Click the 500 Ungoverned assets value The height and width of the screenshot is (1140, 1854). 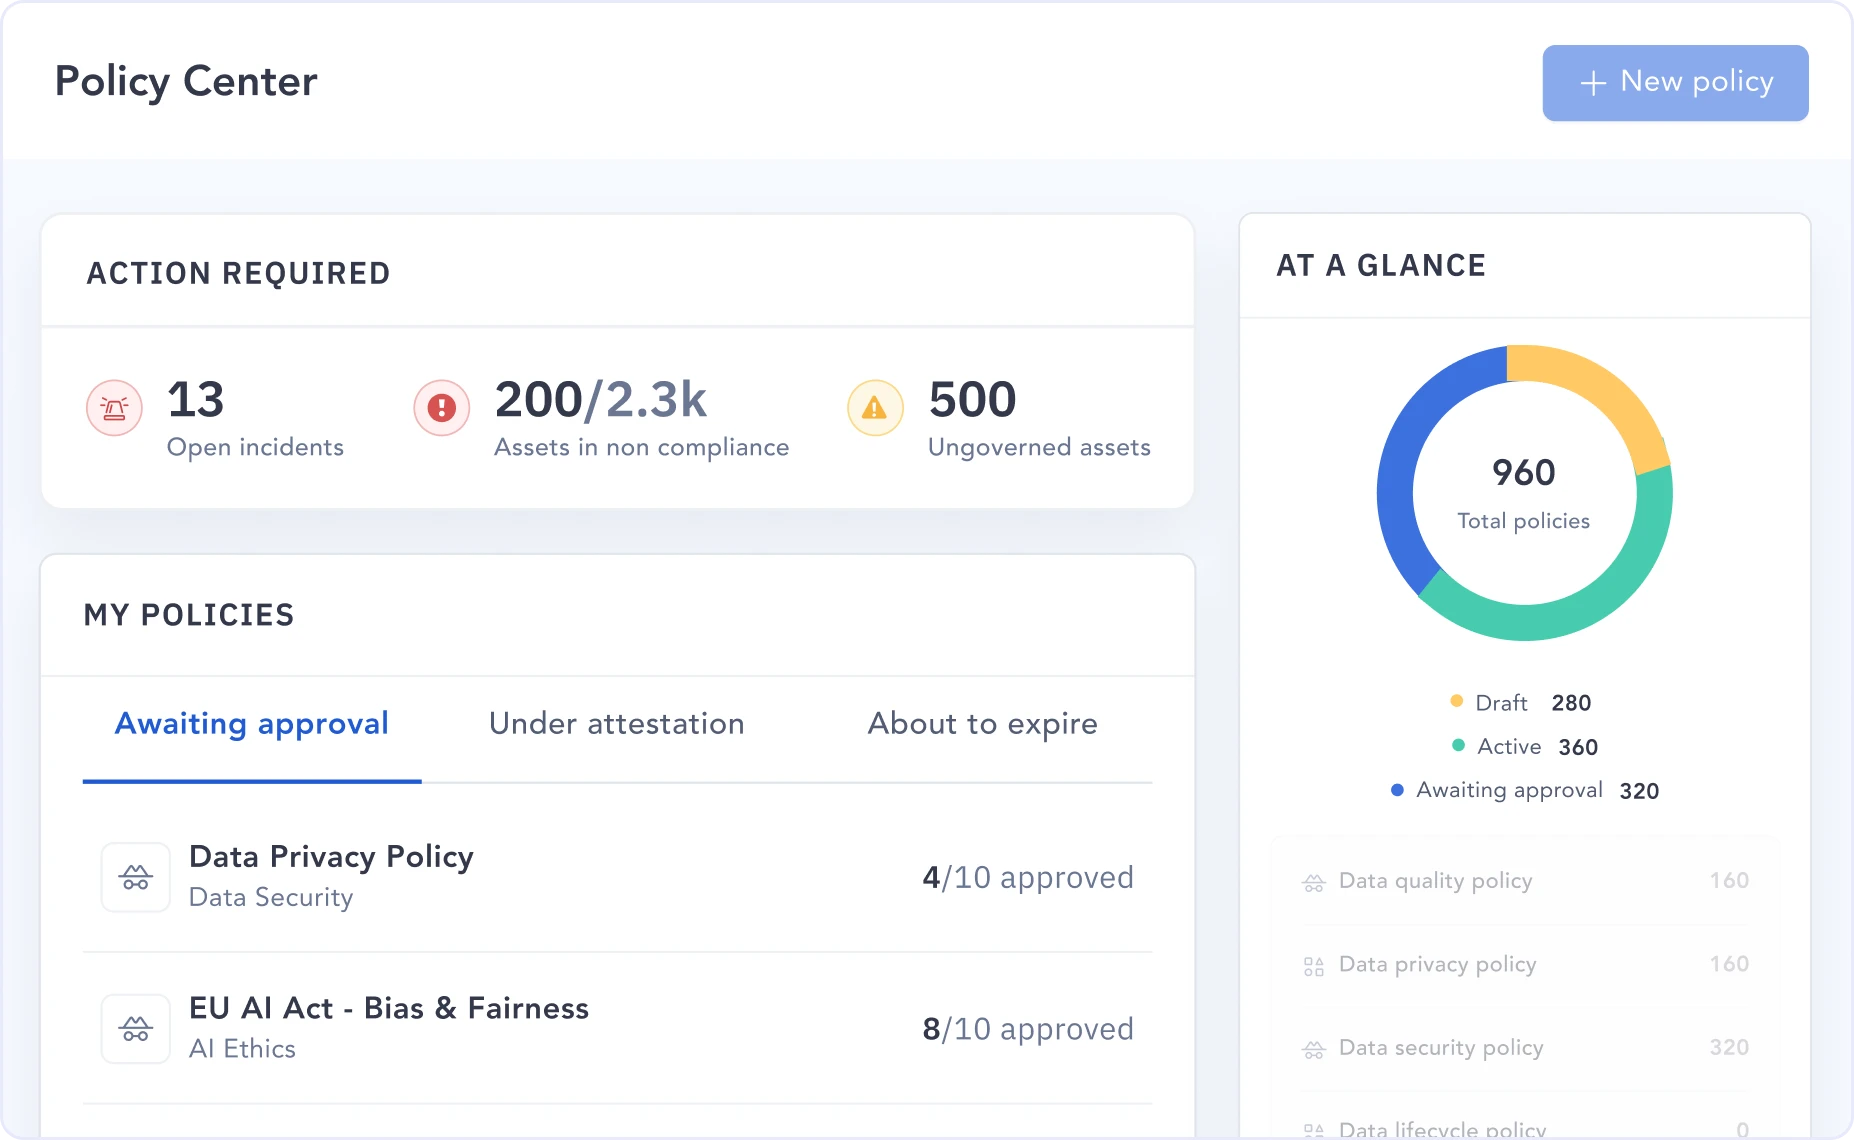coord(972,400)
